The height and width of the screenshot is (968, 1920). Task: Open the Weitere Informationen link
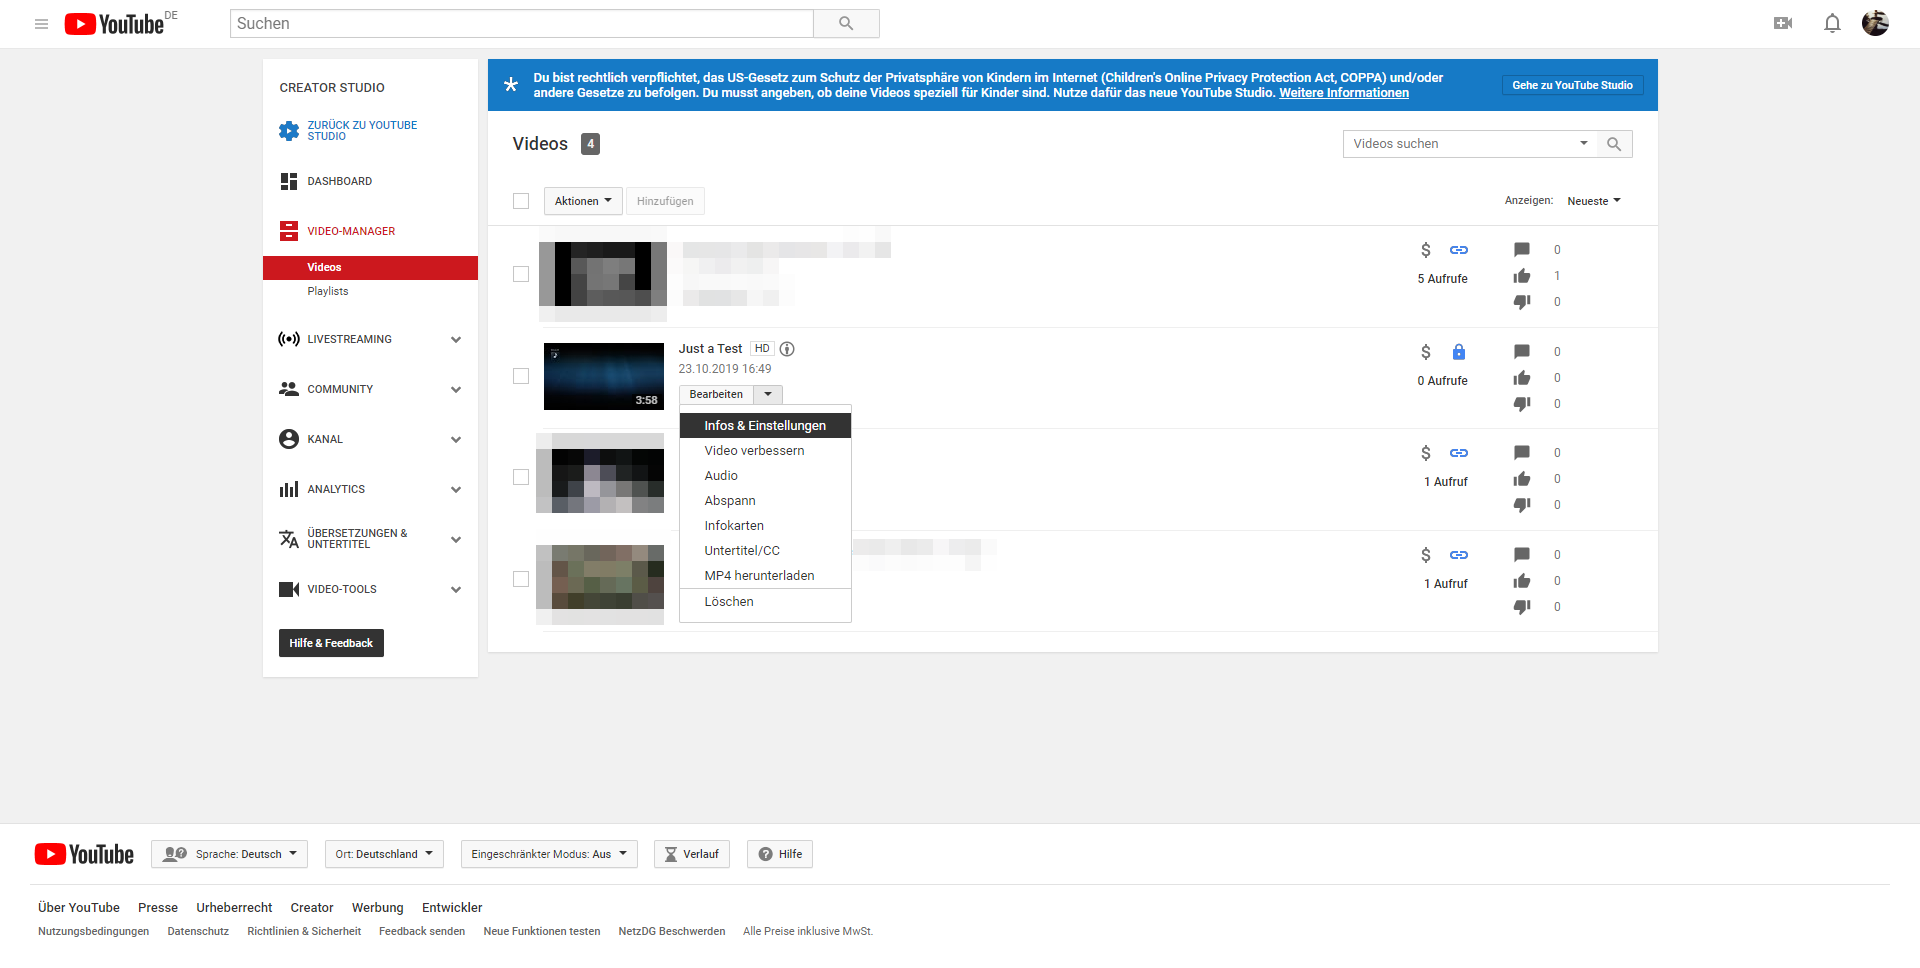(x=1343, y=93)
